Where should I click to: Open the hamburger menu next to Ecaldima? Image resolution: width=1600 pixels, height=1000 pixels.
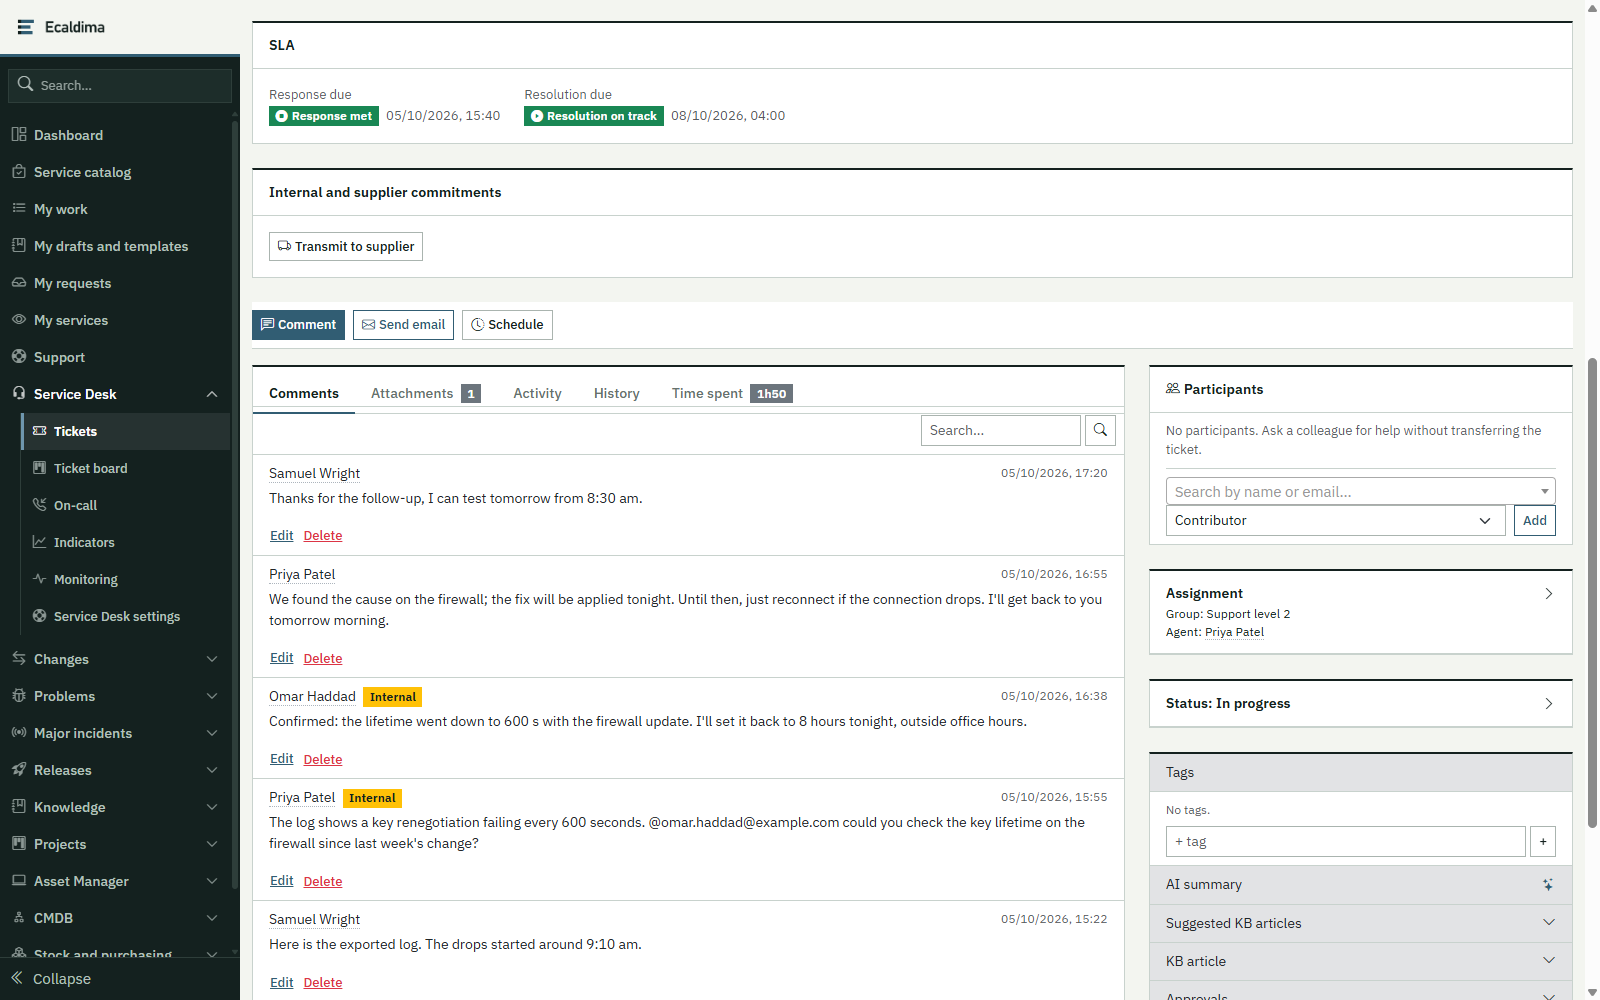point(25,27)
